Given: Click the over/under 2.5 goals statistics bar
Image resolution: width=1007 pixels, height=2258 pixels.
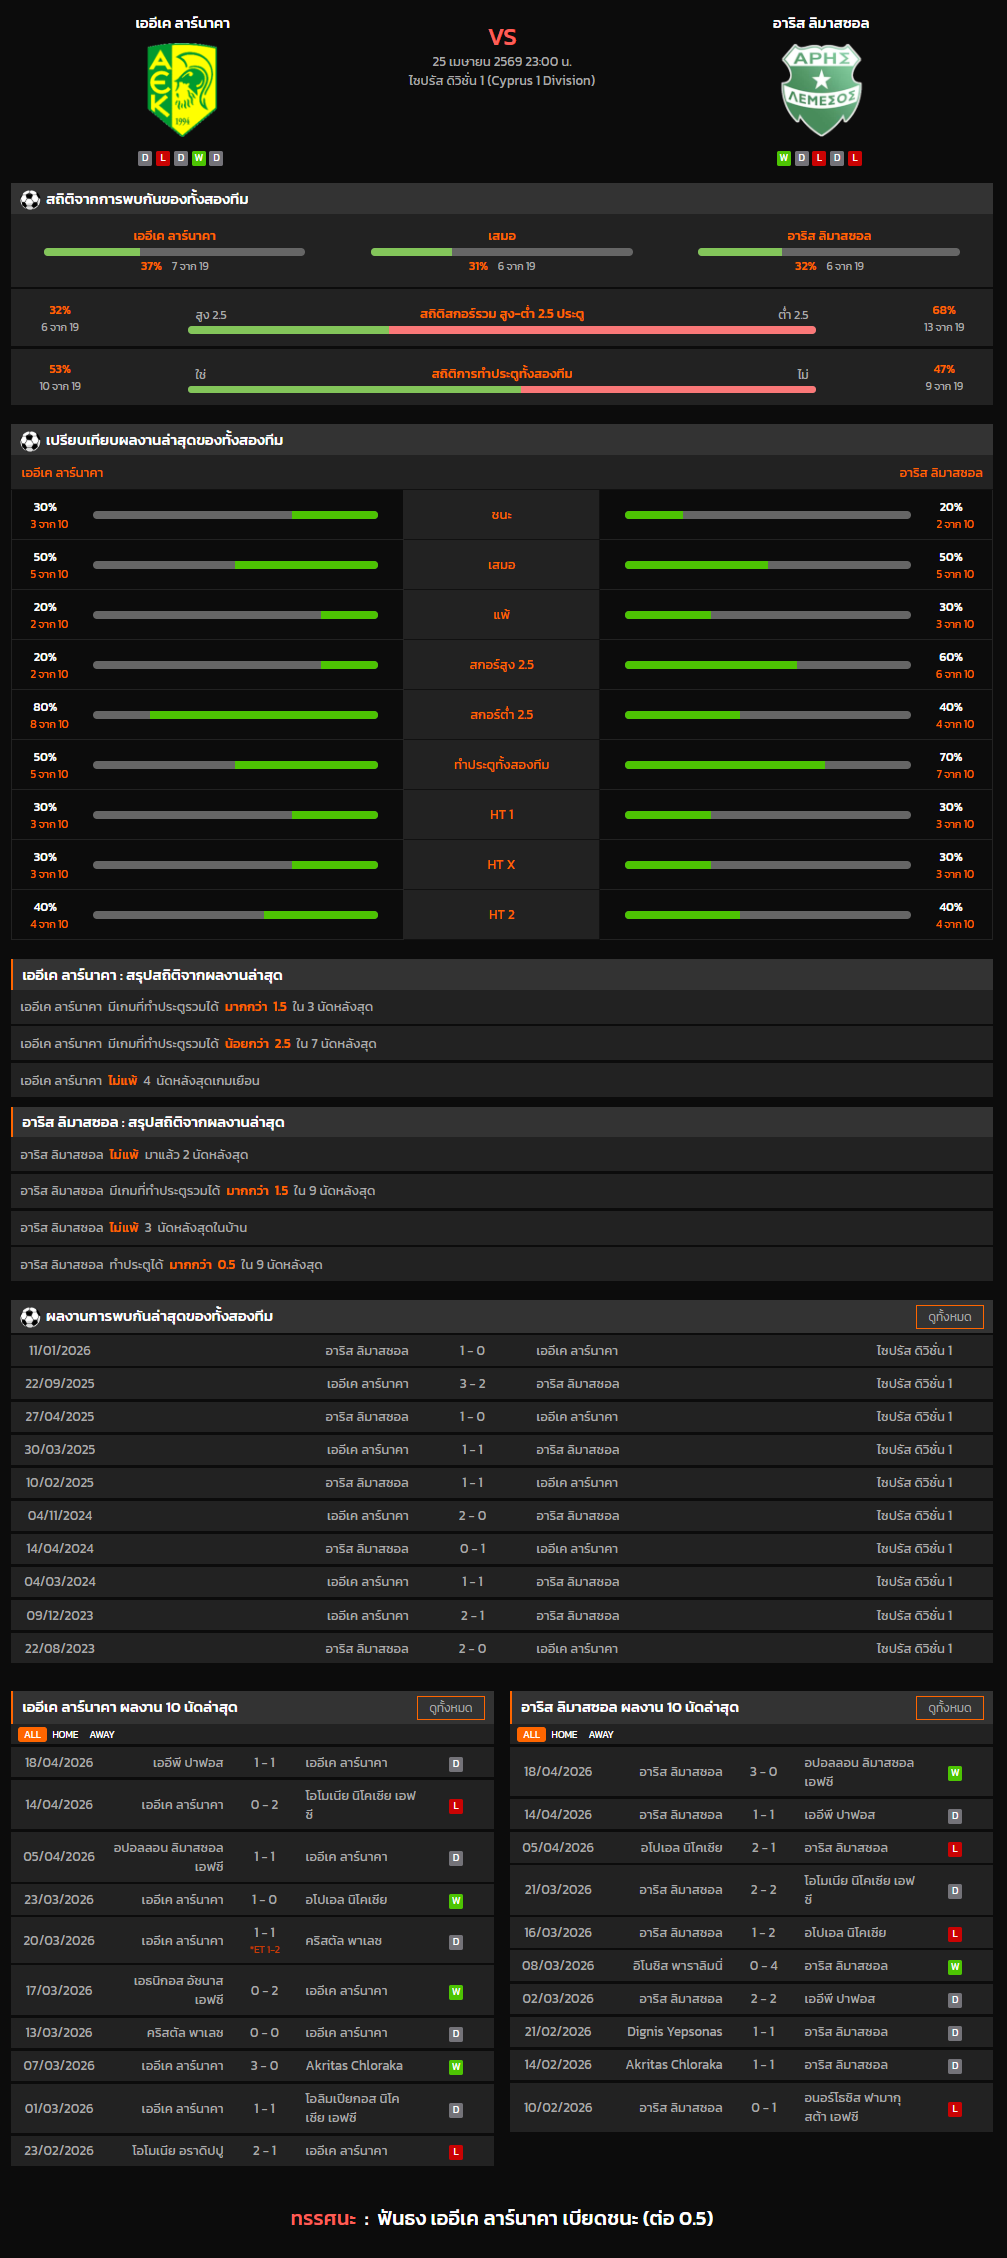Looking at the screenshot, I should pyautogui.click(x=501, y=329).
